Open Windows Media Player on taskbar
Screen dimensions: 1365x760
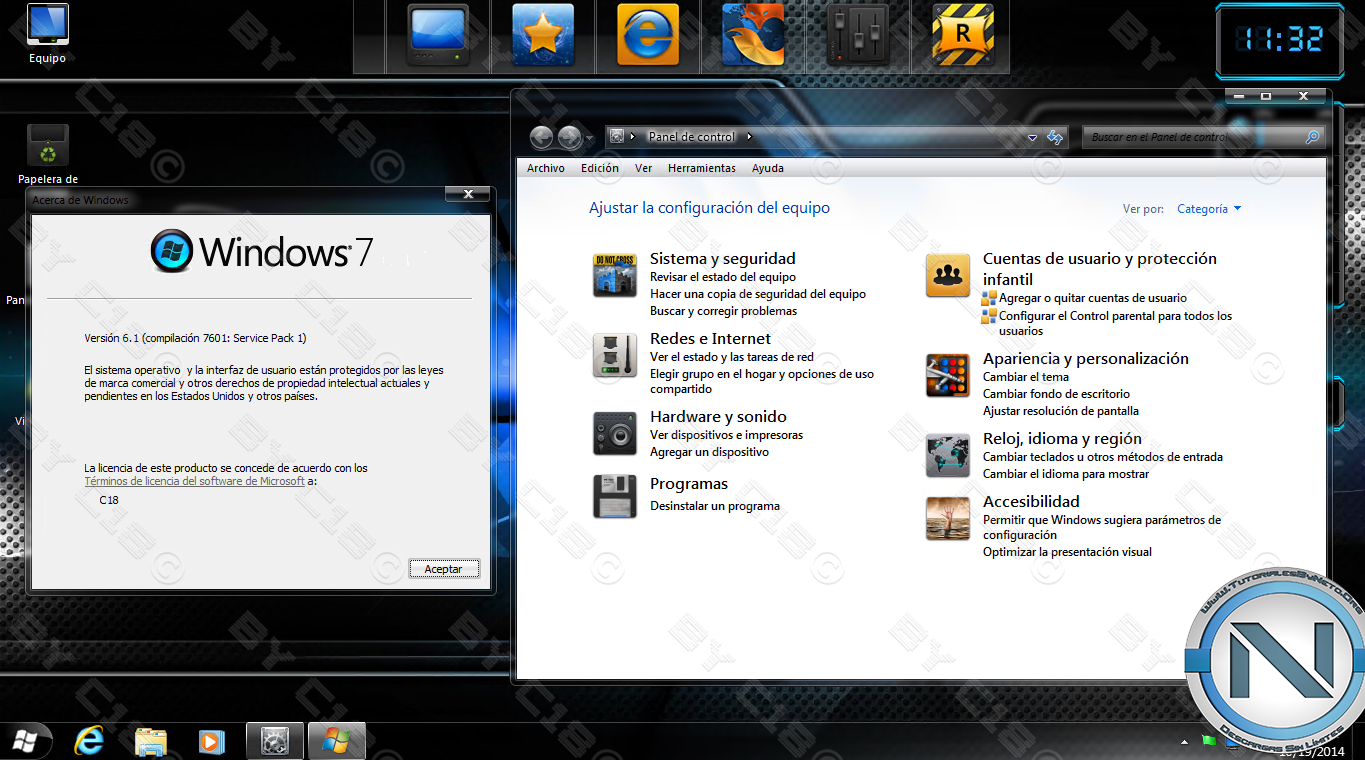pyautogui.click(x=210, y=741)
